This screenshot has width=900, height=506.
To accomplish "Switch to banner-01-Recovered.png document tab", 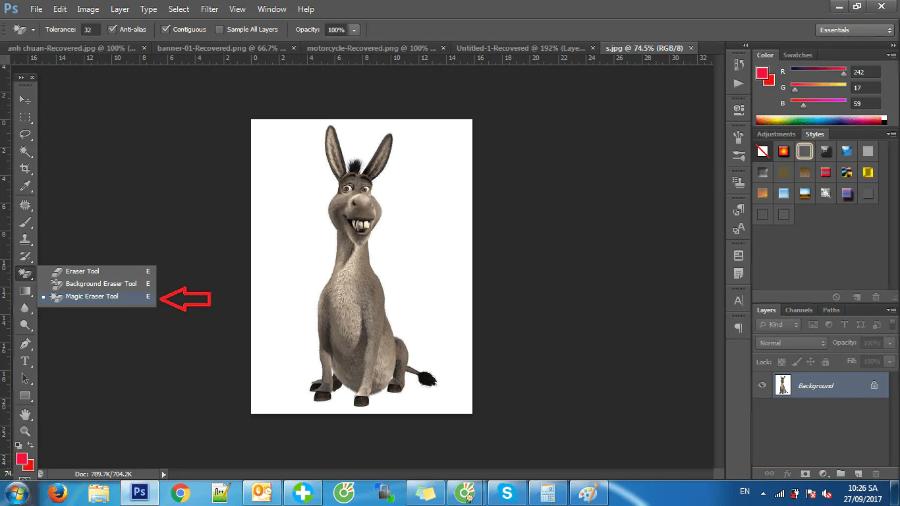I will 222,48.
